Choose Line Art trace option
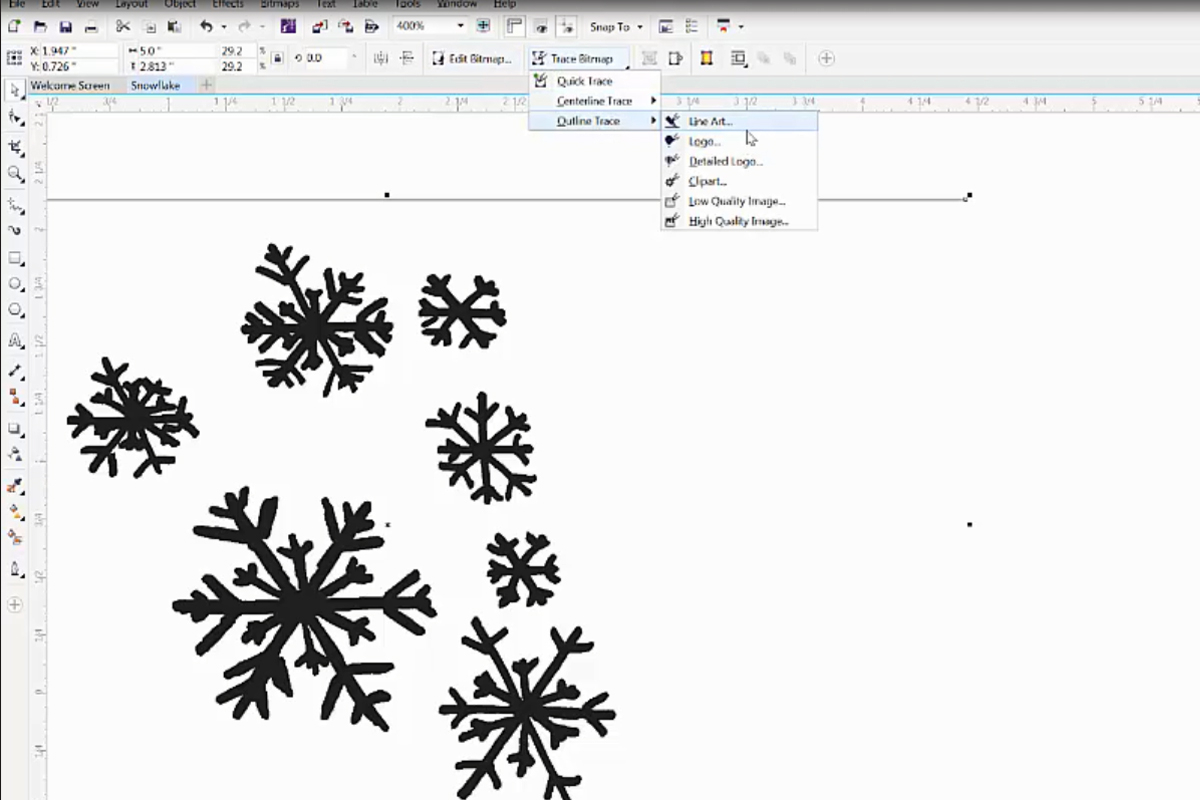The width and height of the screenshot is (1200, 800). [x=740, y=121]
